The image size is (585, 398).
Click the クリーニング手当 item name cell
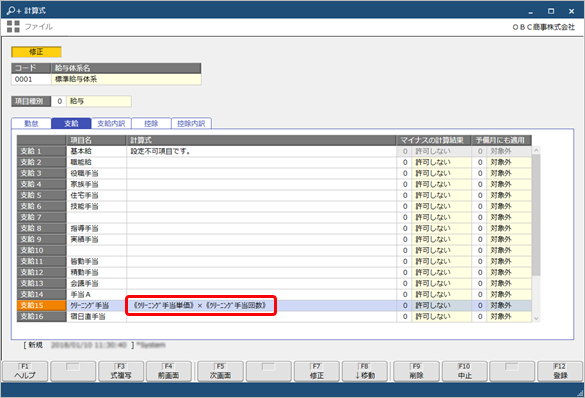(96, 305)
